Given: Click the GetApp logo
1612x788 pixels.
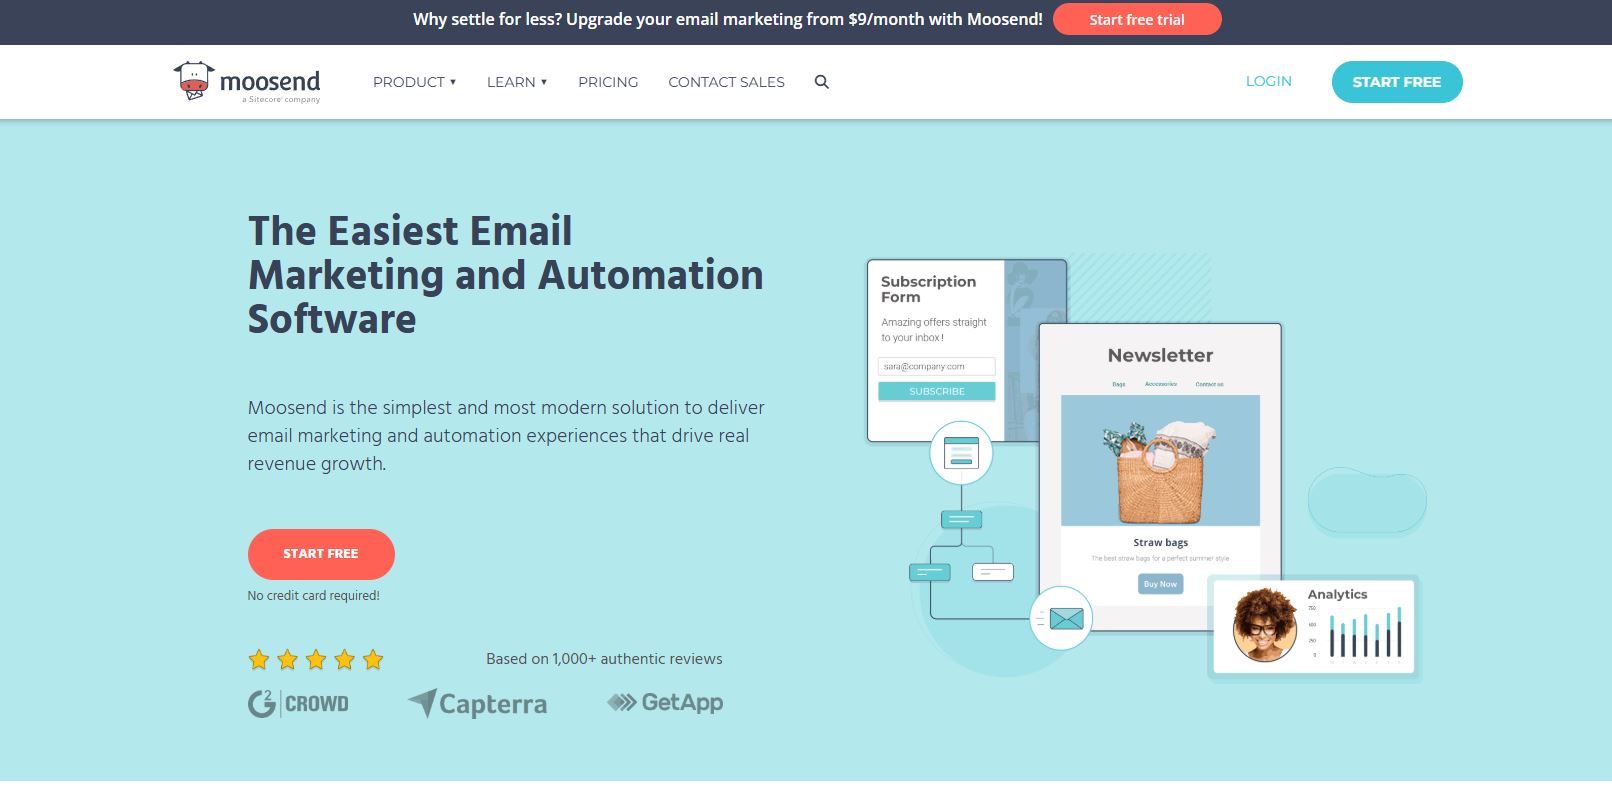Looking at the screenshot, I should 665,703.
